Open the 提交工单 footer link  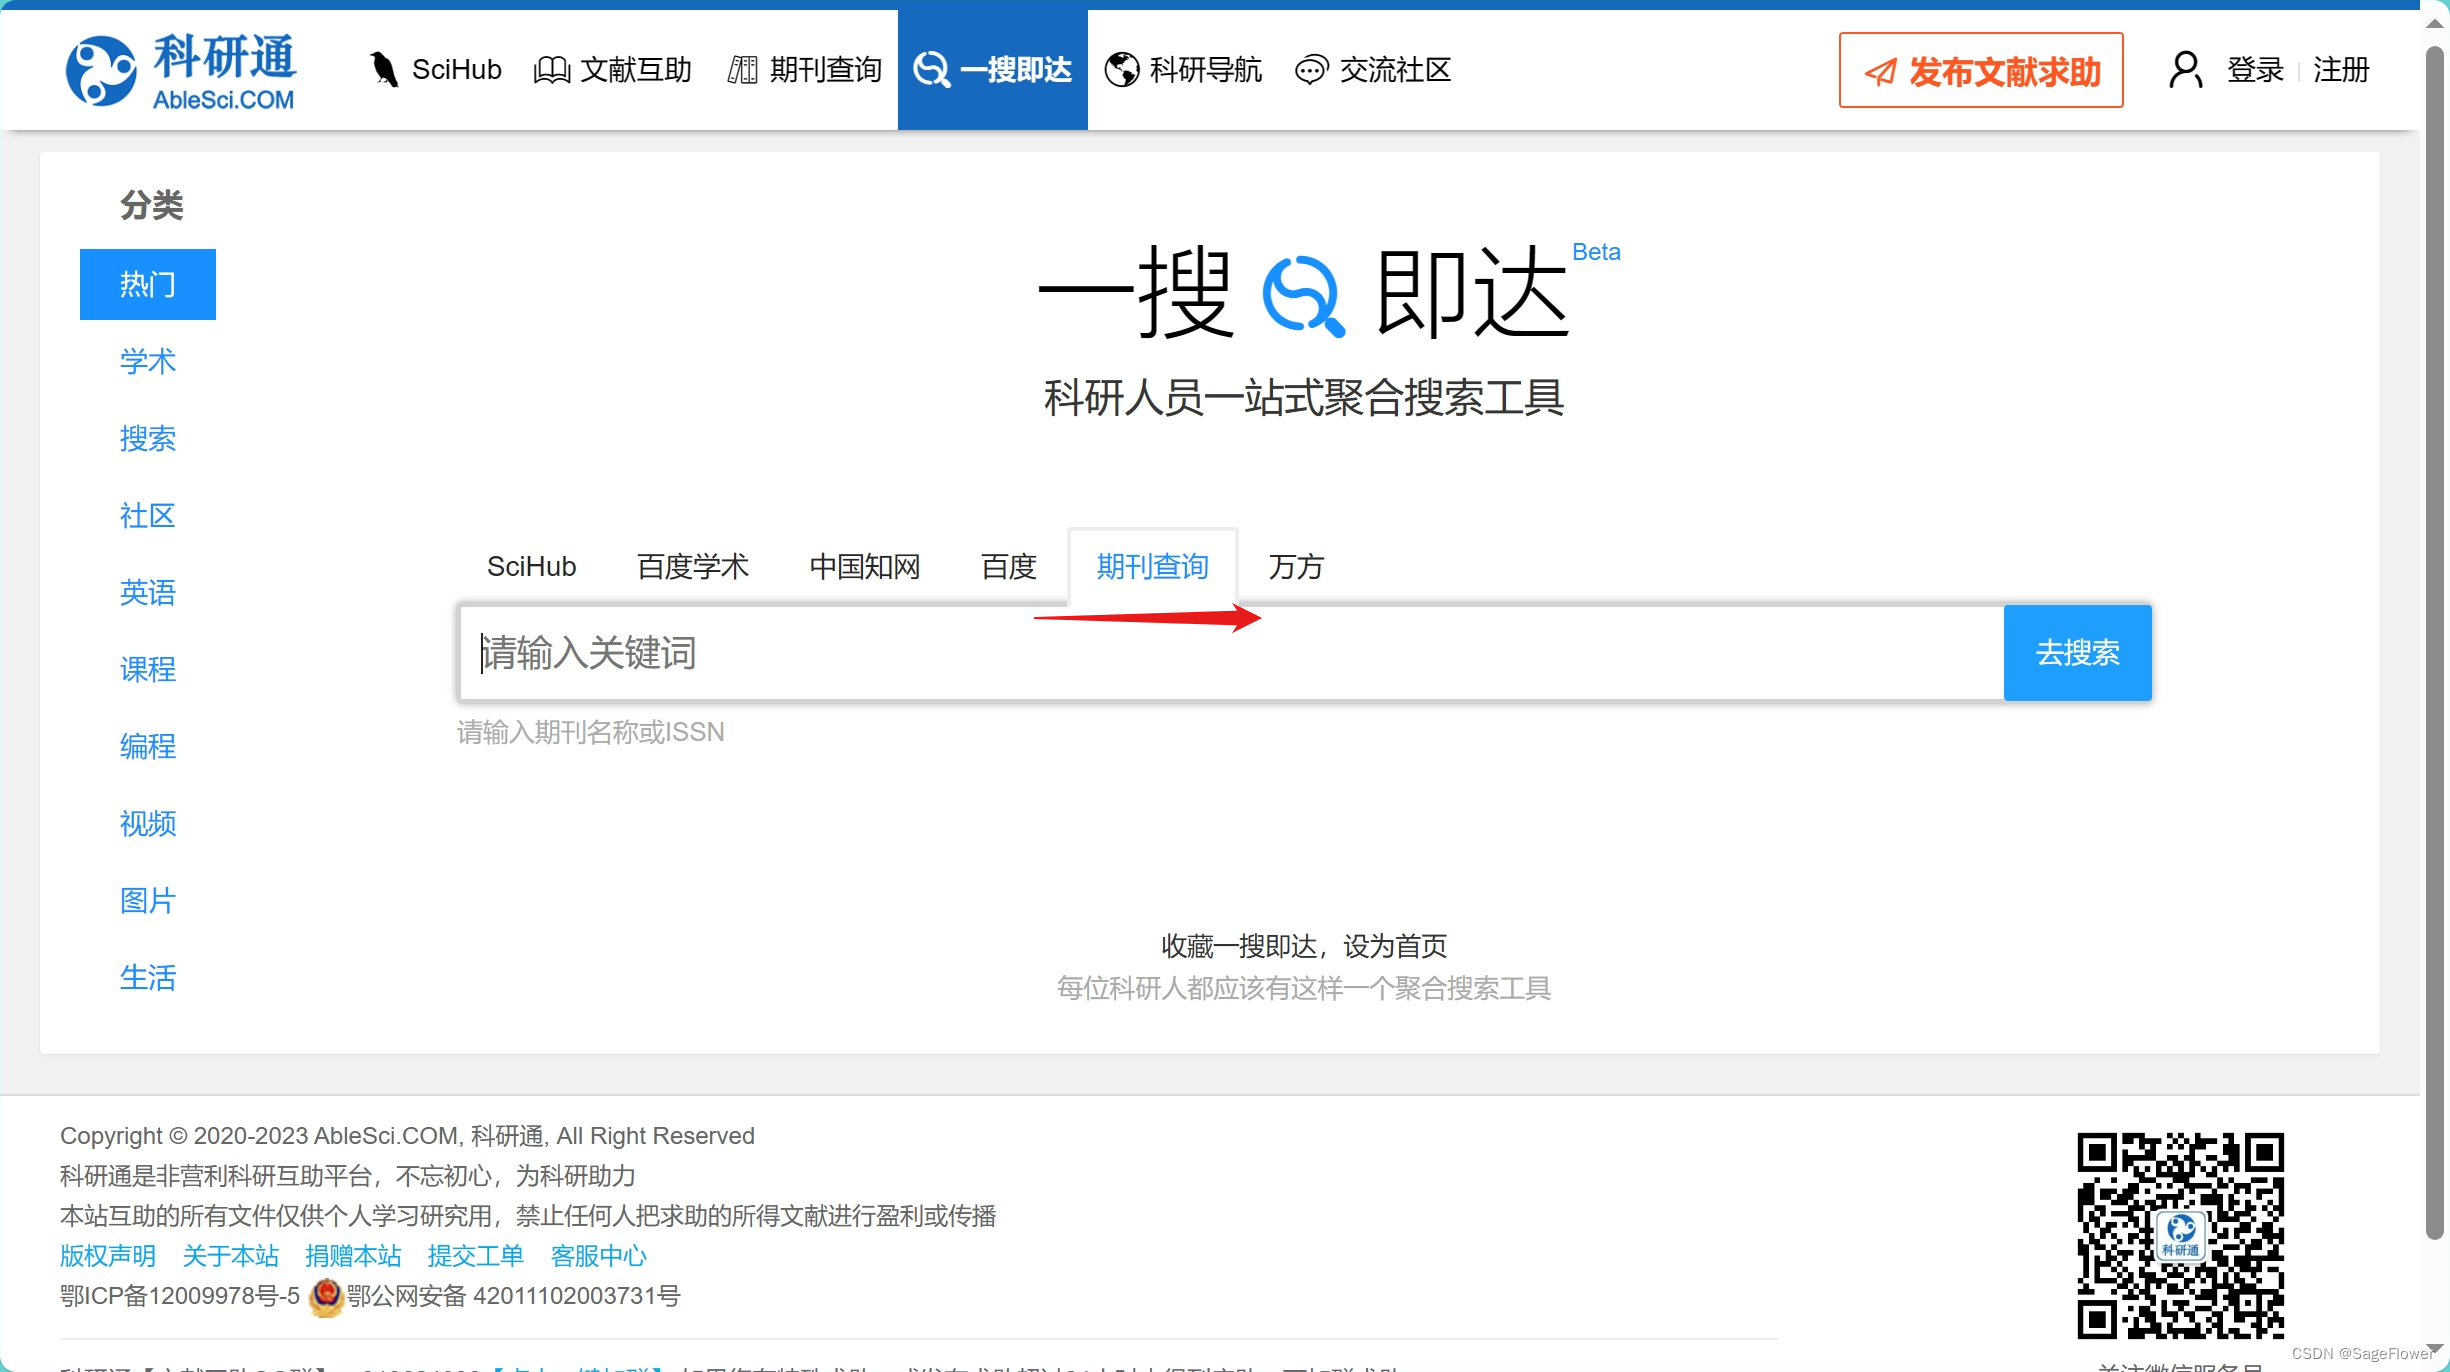point(476,1256)
